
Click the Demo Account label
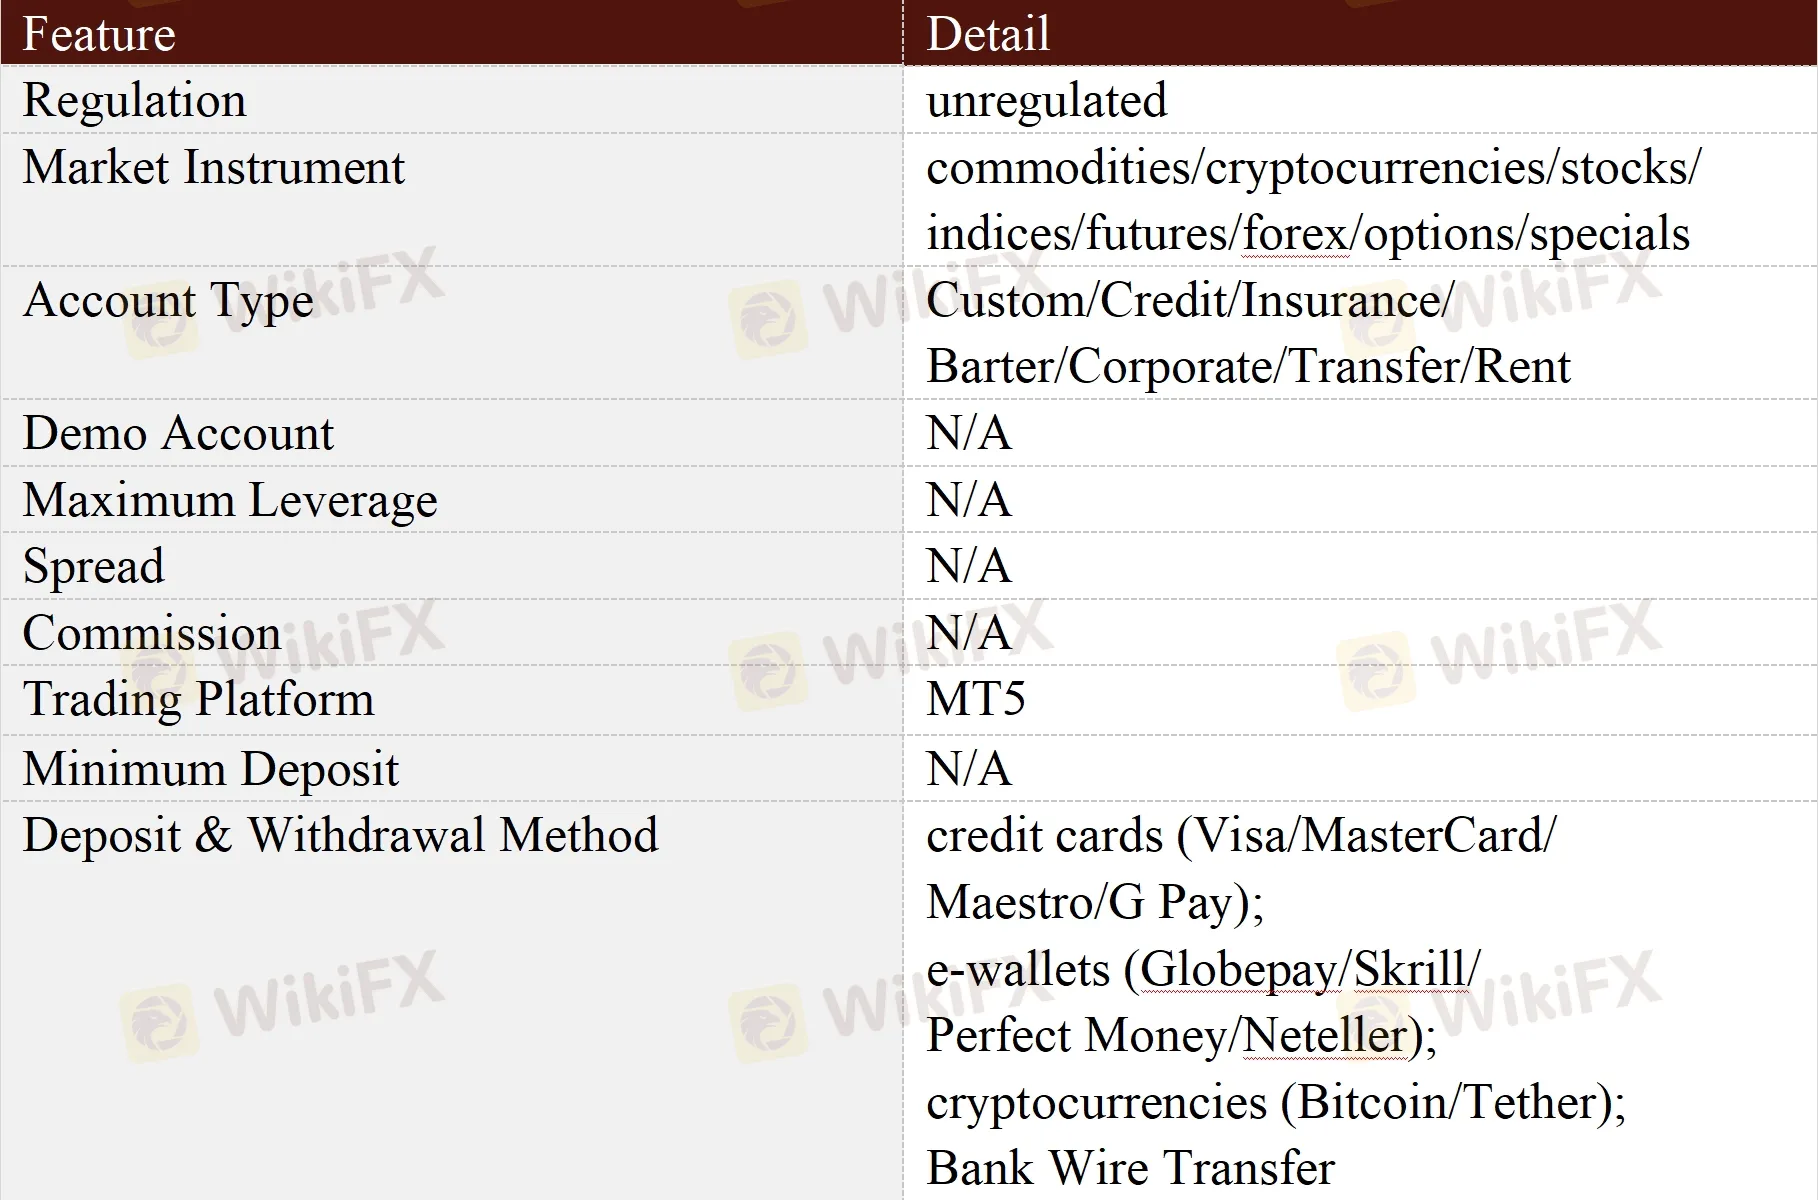coord(178,433)
